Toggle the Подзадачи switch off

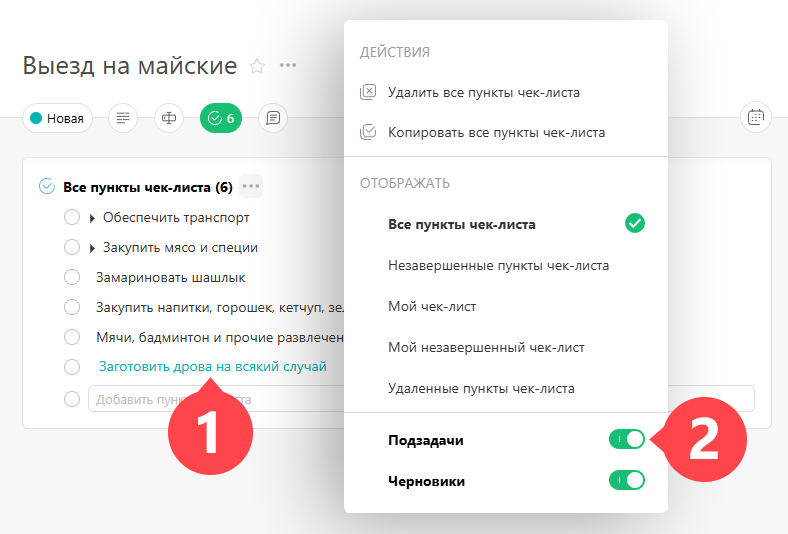(627, 439)
